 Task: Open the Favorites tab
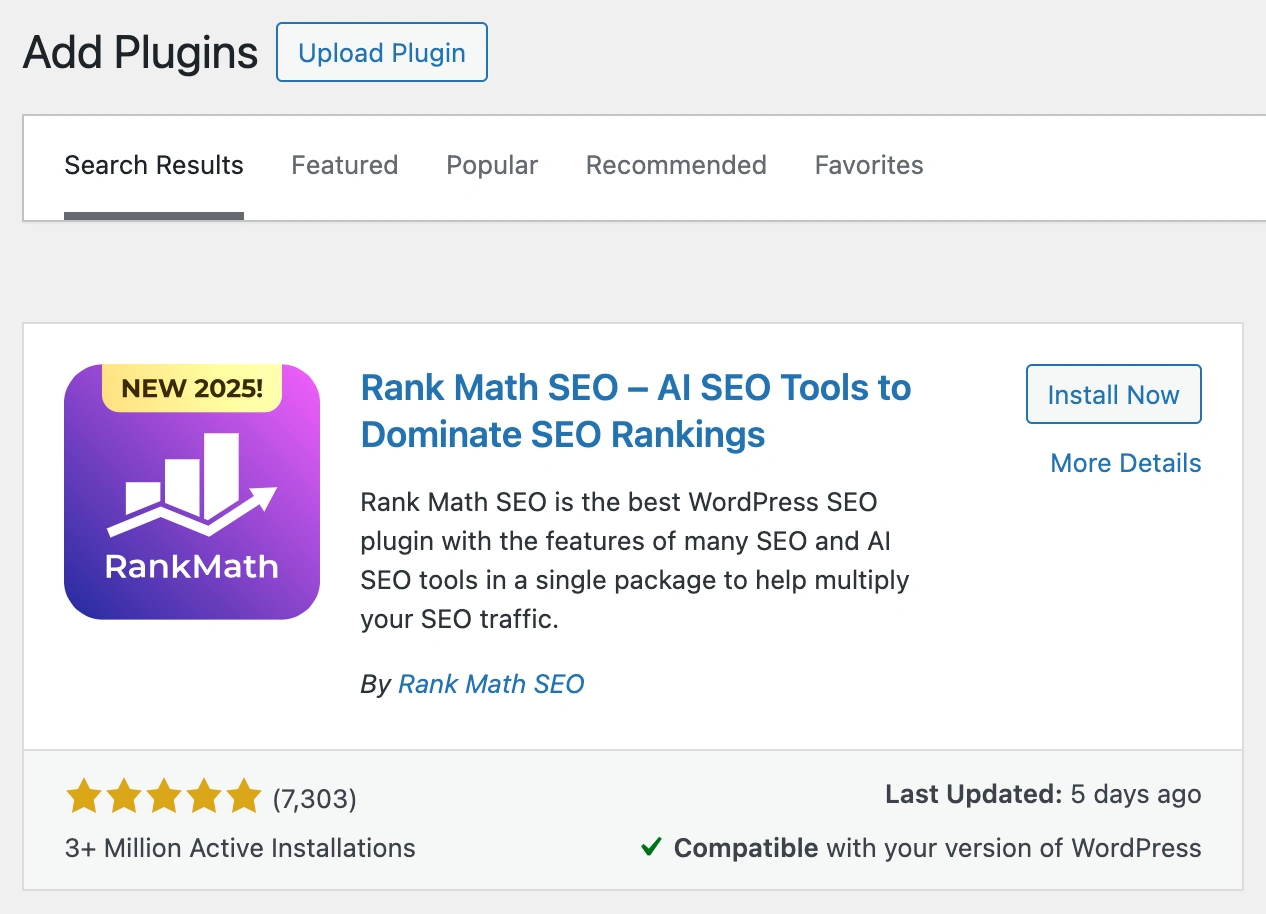pyautogui.click(x=869, y=165)
